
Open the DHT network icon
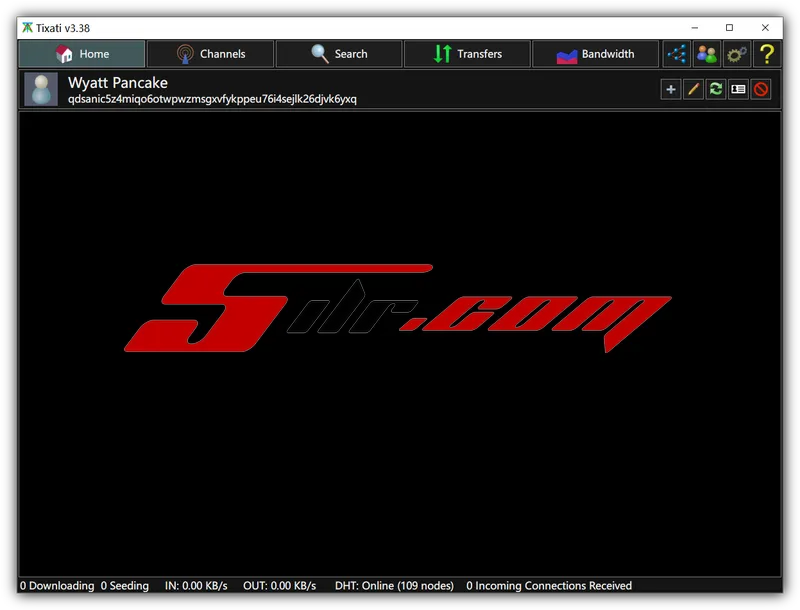(677, 54)
